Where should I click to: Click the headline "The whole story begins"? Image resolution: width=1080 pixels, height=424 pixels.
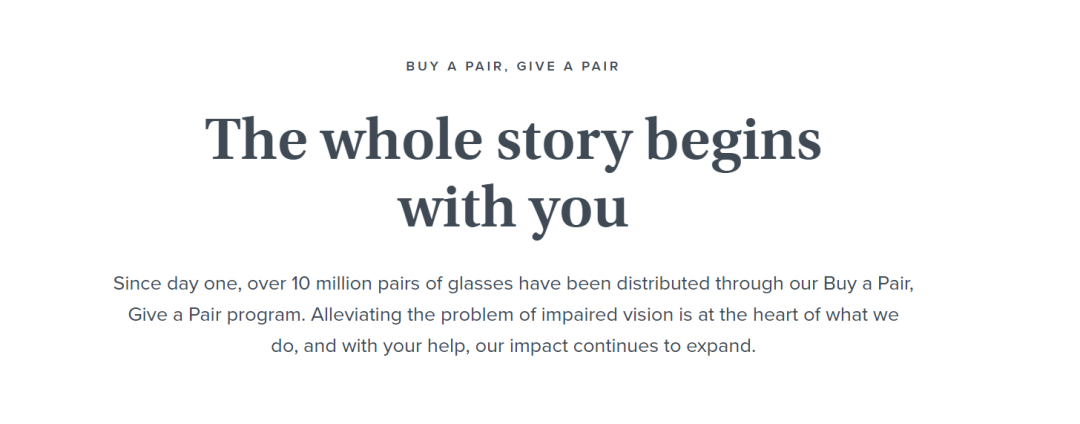click(512, 139)
